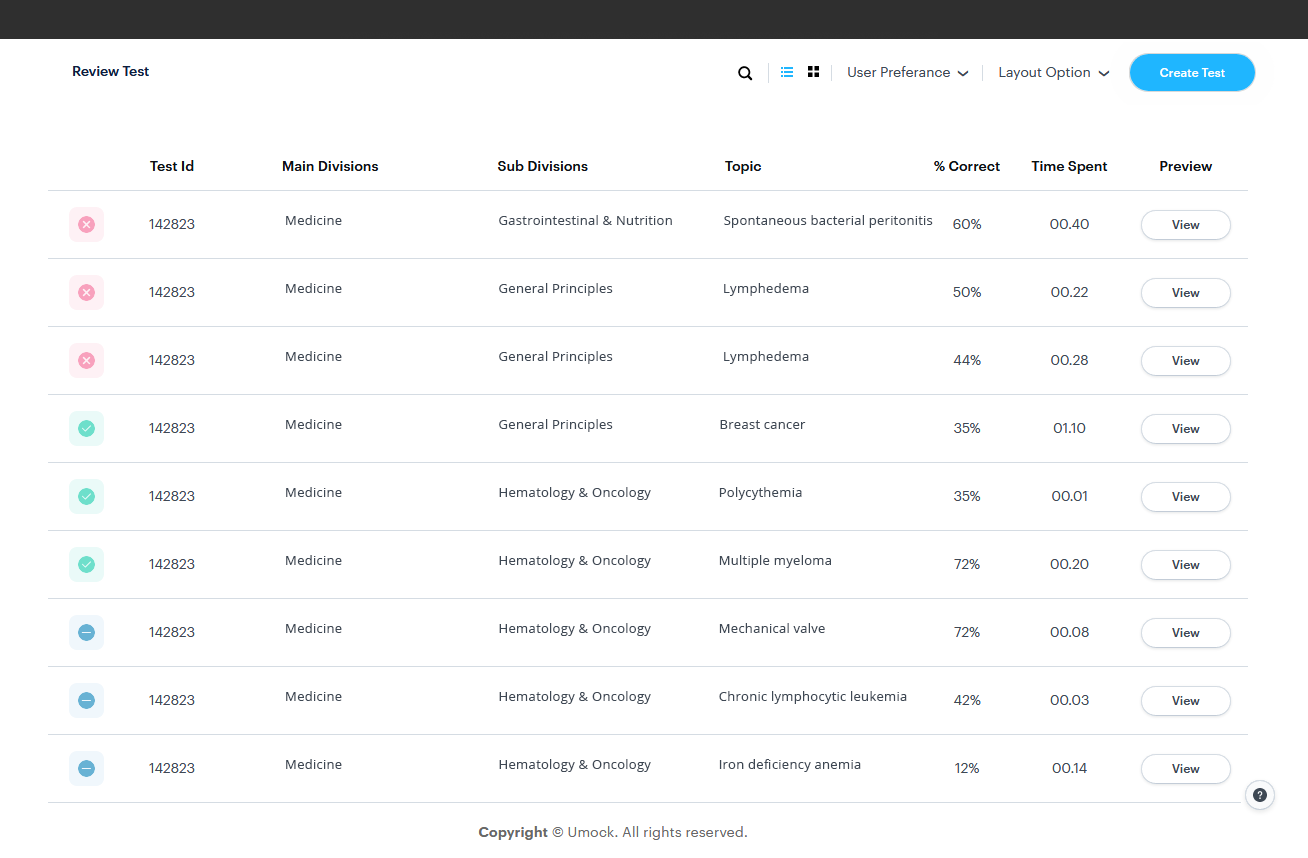Screen dimensions: 1308x858
Task: Open the Layout Option dropdown
Action: pyautogui.click(x=1054, y=73)
